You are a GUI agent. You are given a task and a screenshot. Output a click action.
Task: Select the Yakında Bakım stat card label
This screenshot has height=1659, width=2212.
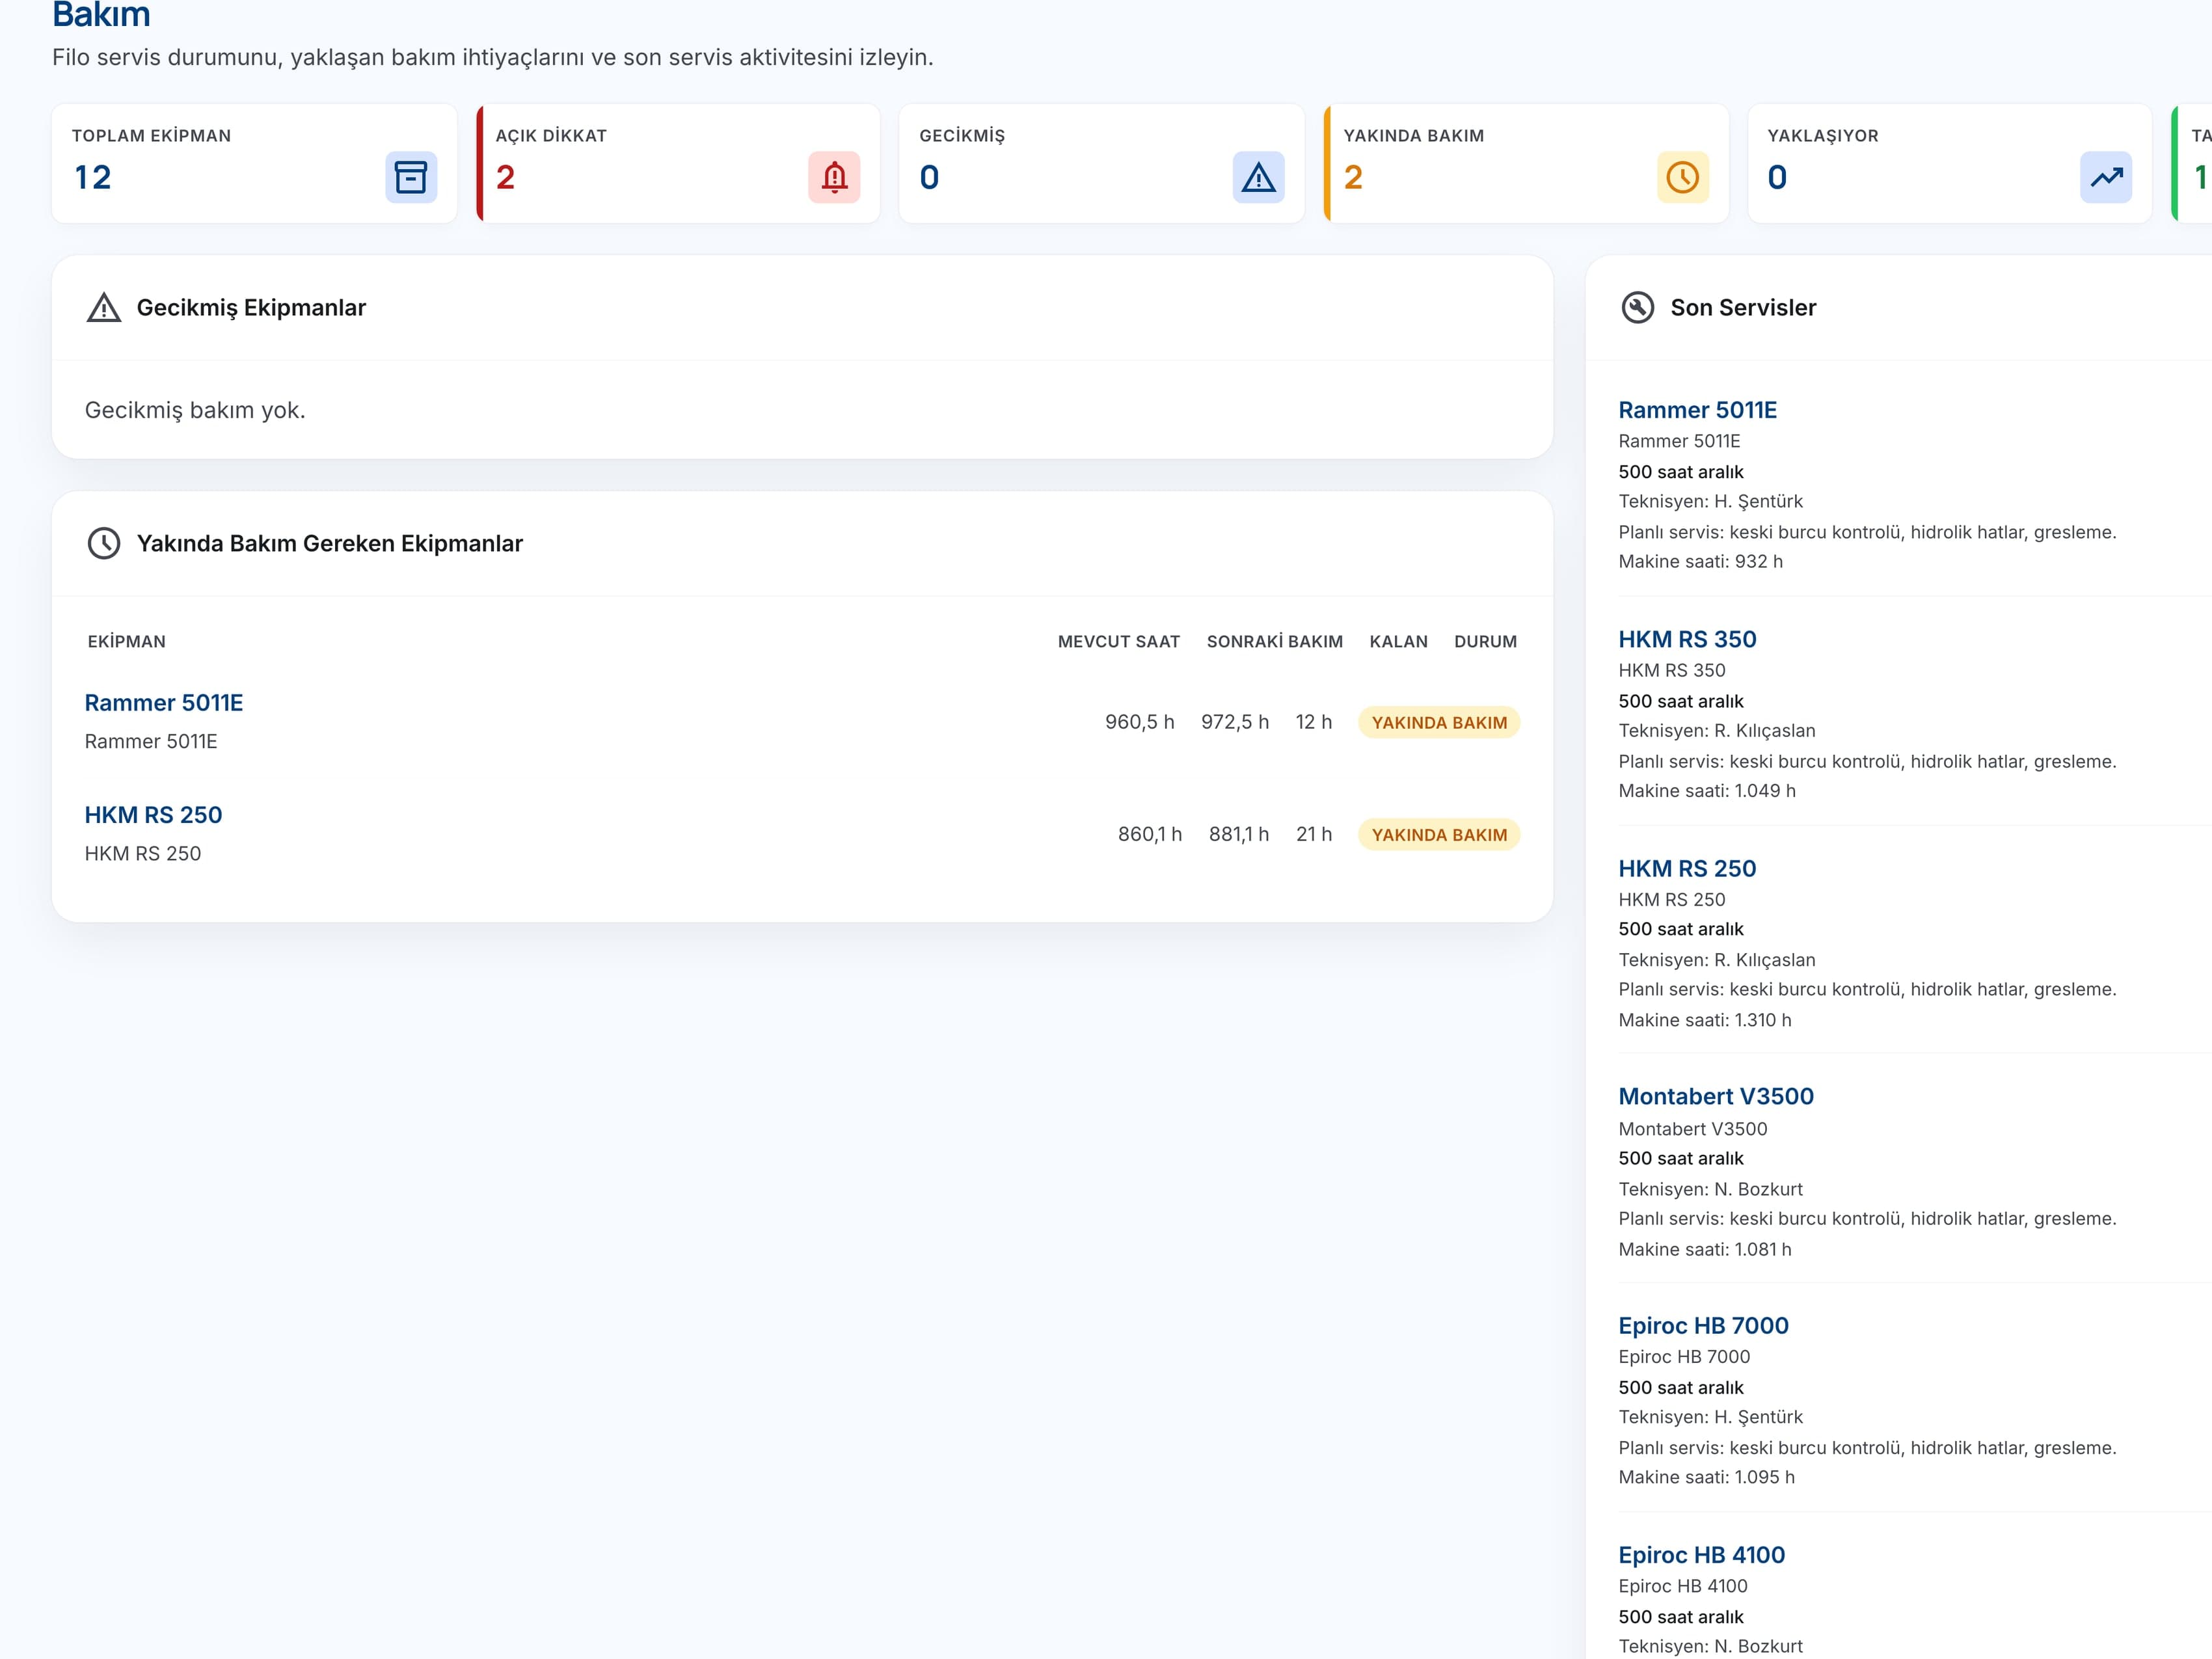click(1414, 136)
